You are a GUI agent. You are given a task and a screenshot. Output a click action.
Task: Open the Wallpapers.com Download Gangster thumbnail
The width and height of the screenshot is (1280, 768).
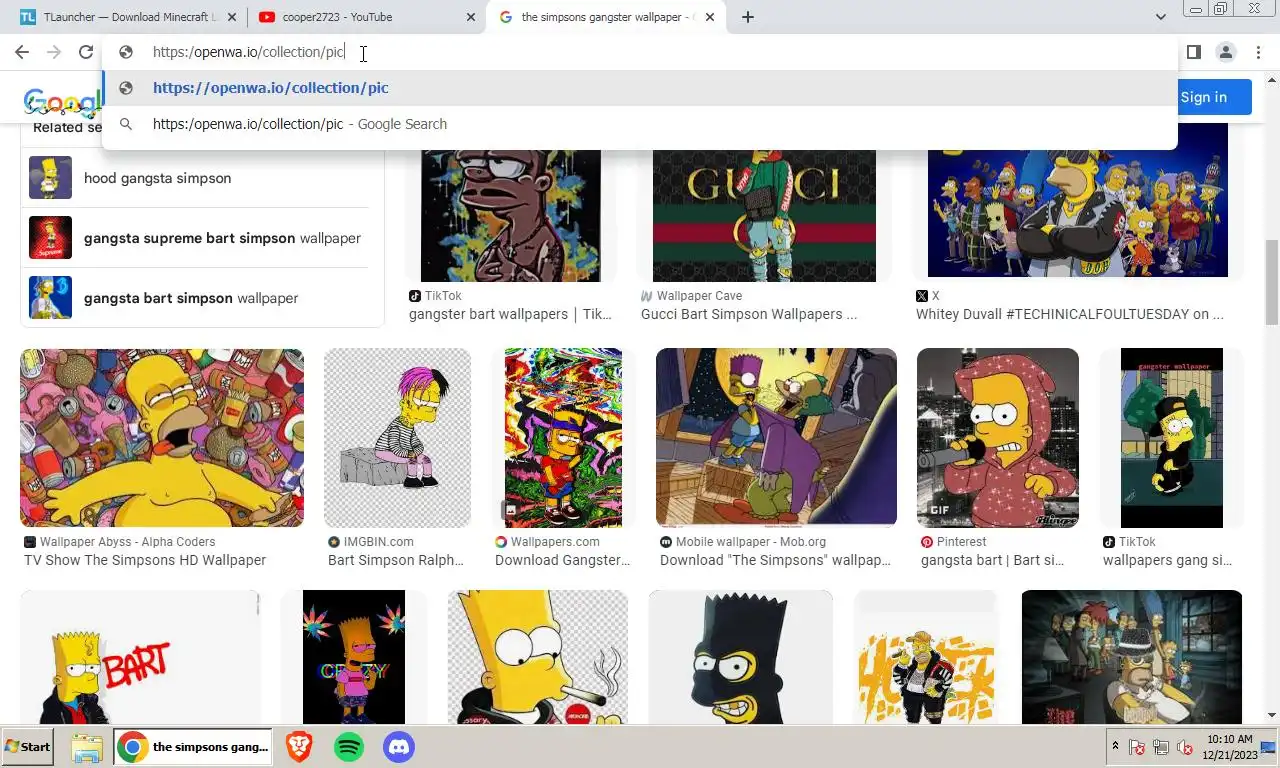pos(563,438)
